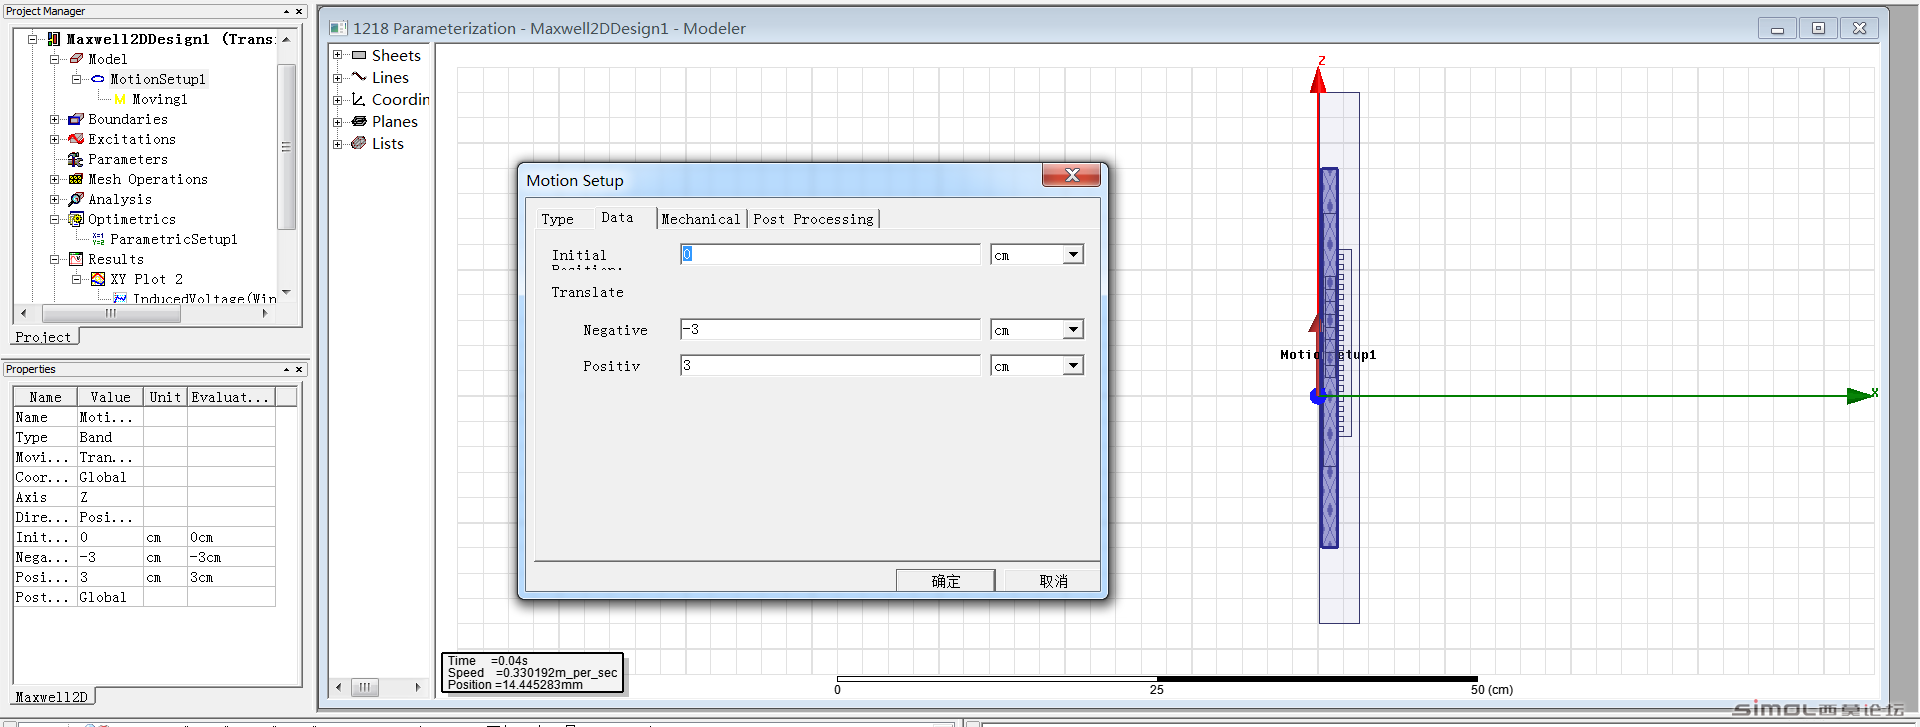Select the Project tab below the tree
The image size is (1920, 727).
point(44,337)
